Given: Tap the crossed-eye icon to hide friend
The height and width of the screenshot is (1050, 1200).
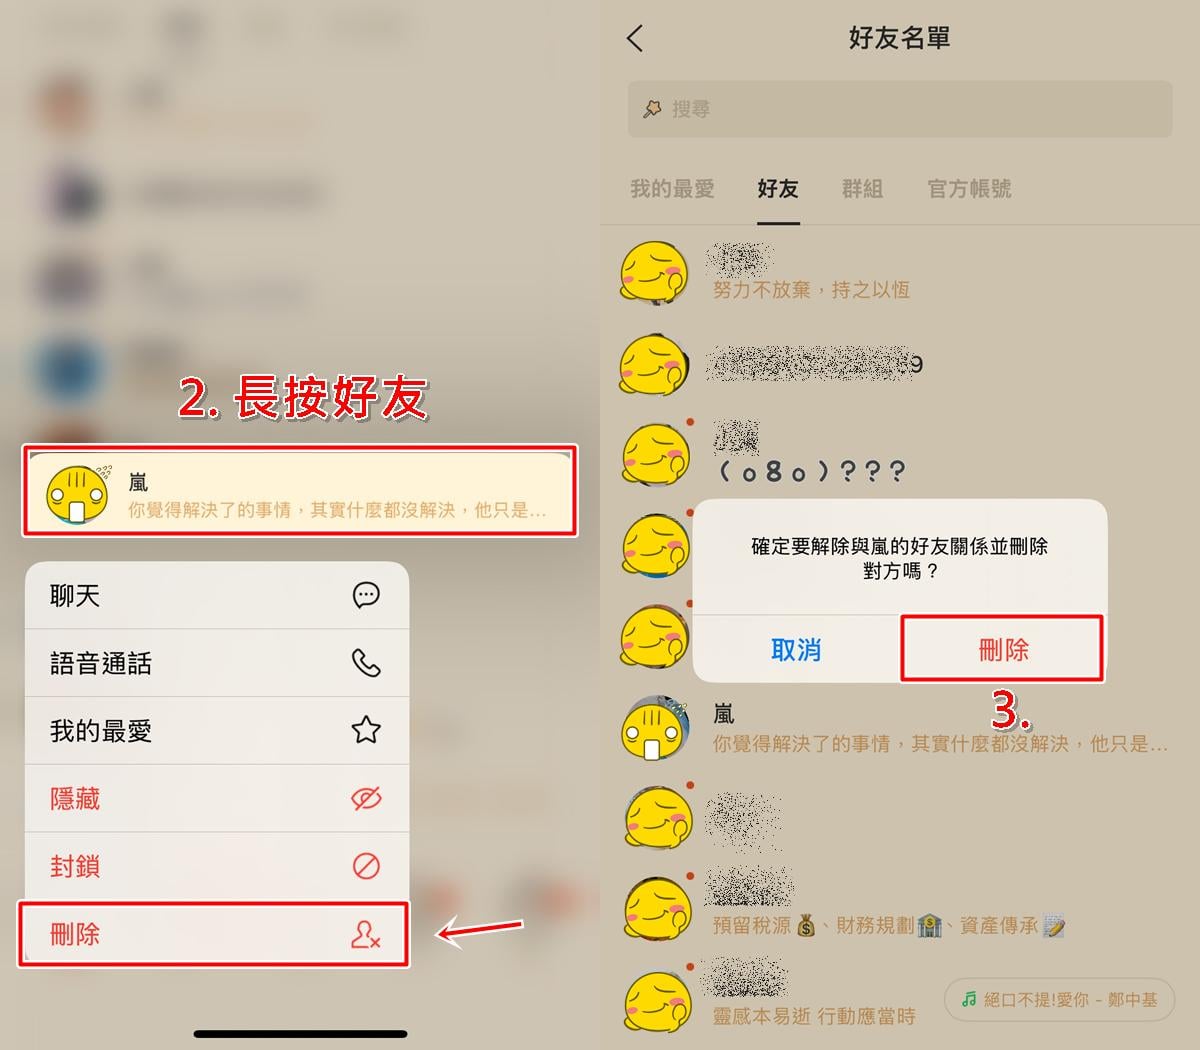Looking at the screenshot, I should pos(366,798).
